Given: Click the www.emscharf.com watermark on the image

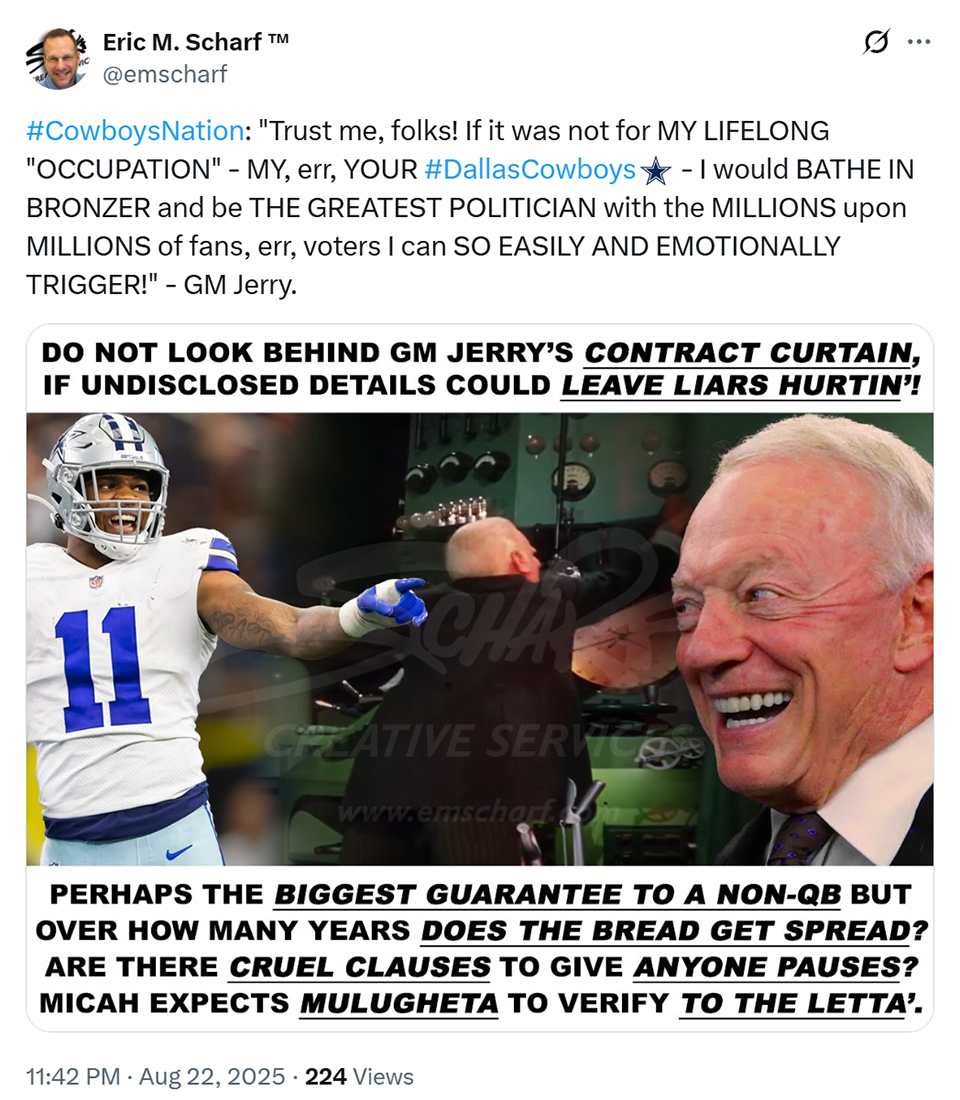Looking at the screenshot, I should tap(477, 812).
